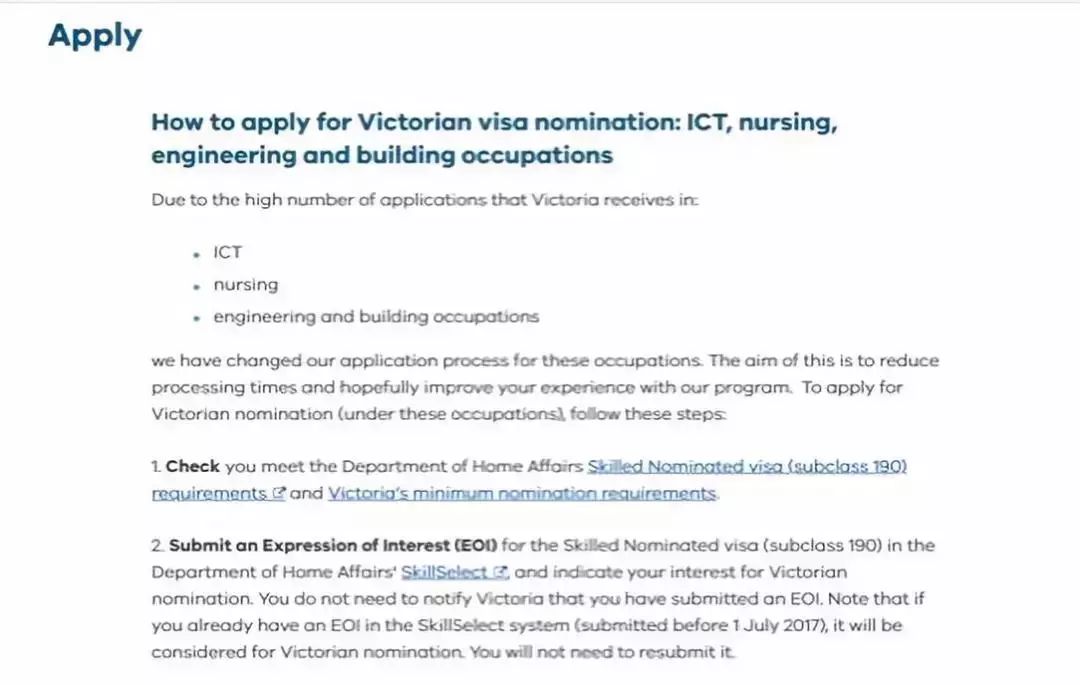Viewport: 1080px width, 685px height.
Task: Click the step number "2." marker
Action: coord(158,546)
